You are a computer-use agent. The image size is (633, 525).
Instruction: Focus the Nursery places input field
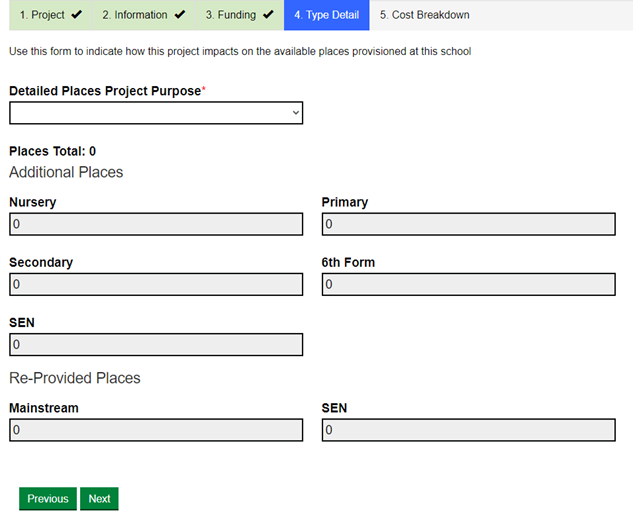coord(155,224)
